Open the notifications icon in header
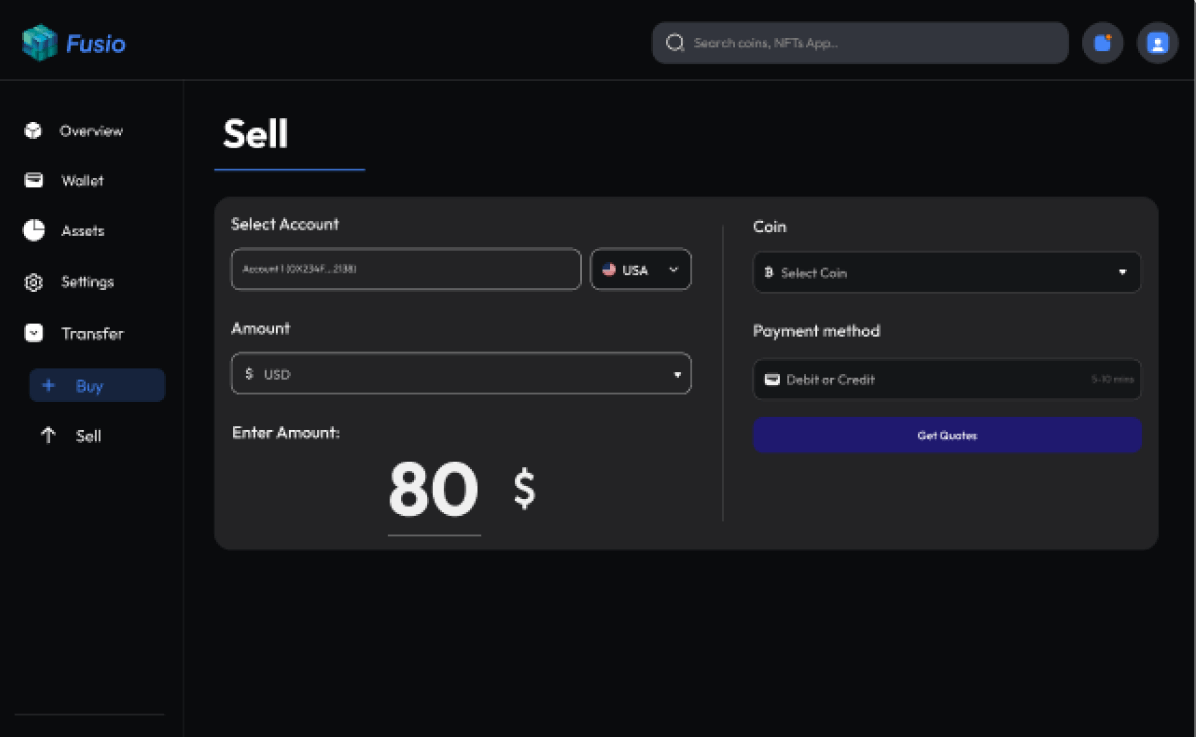The height and width of the screenshot is (737, 1196). pos(1102,43)
